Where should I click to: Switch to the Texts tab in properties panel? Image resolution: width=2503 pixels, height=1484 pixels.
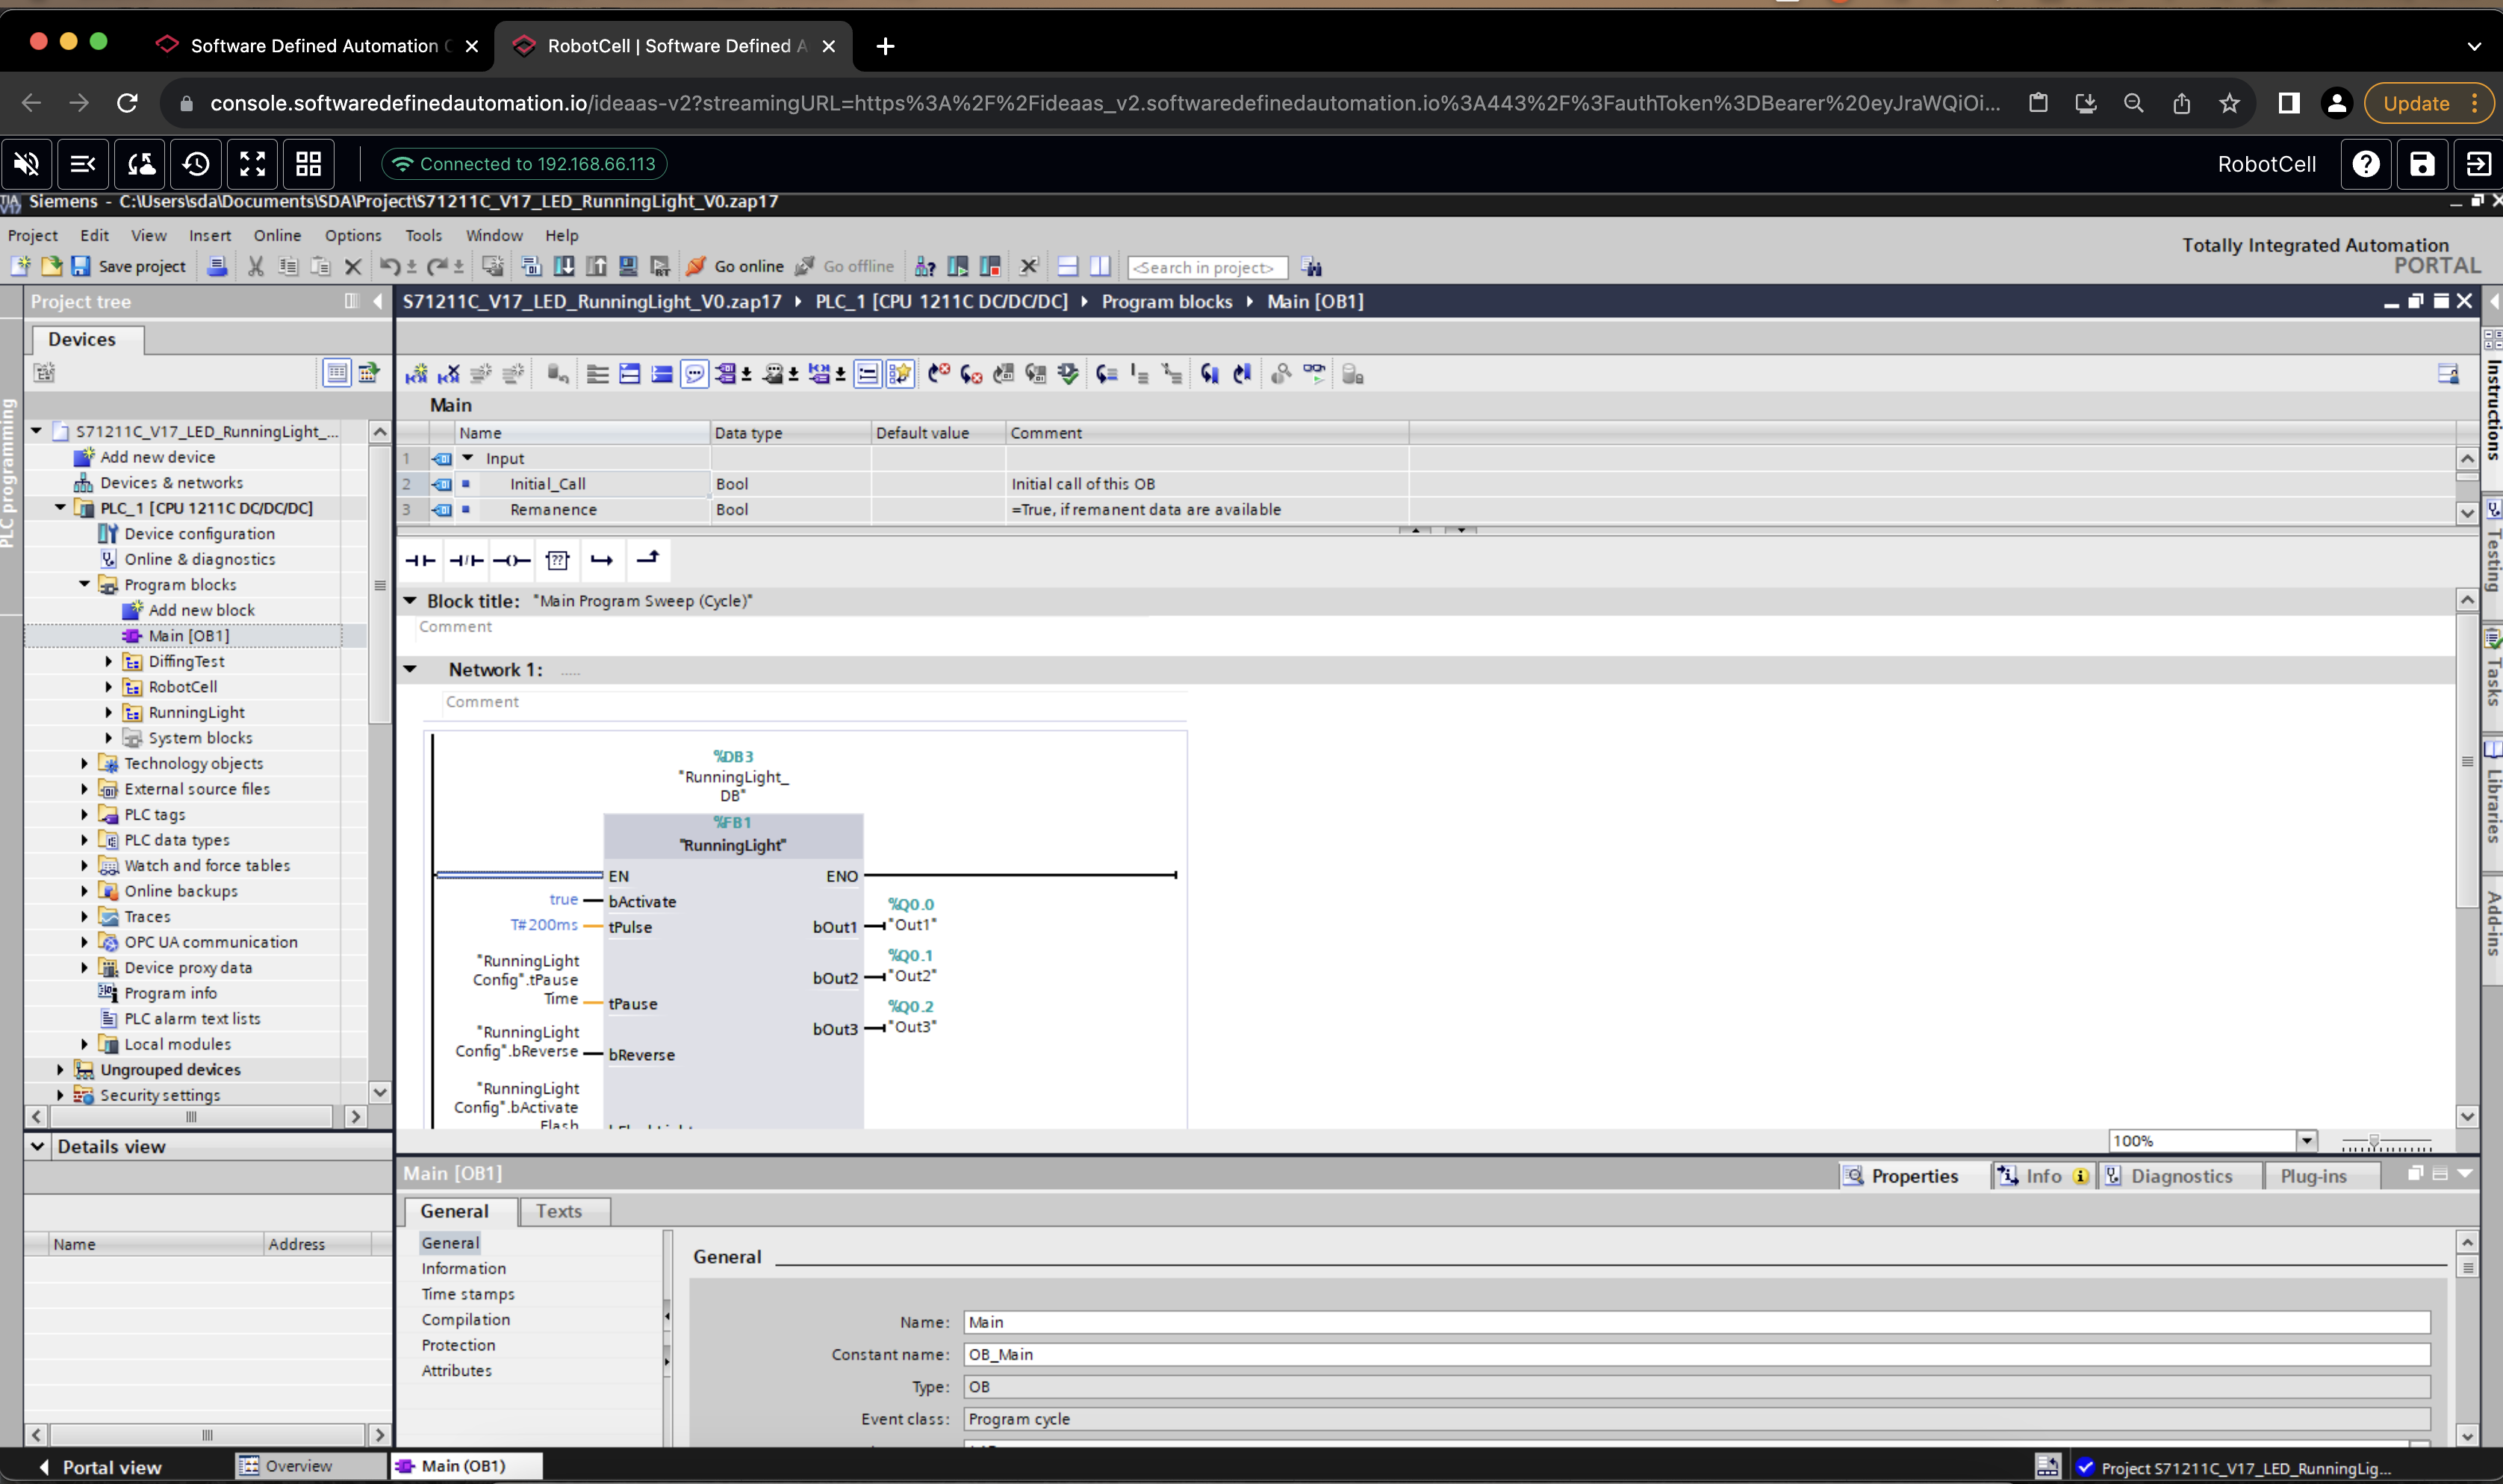[560, 1210]
